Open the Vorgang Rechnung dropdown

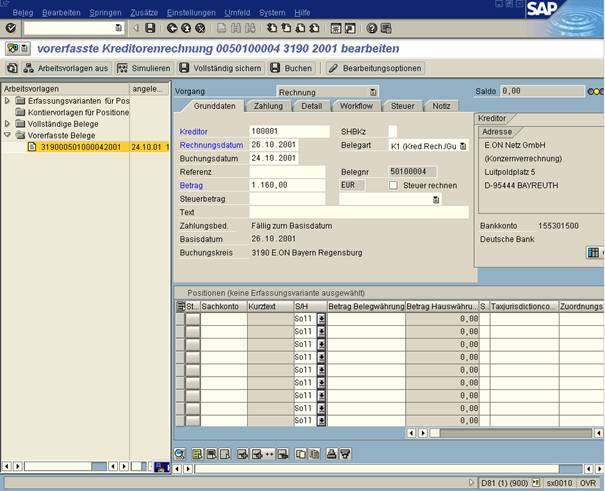pyautogui.click(x=373, y=92)
